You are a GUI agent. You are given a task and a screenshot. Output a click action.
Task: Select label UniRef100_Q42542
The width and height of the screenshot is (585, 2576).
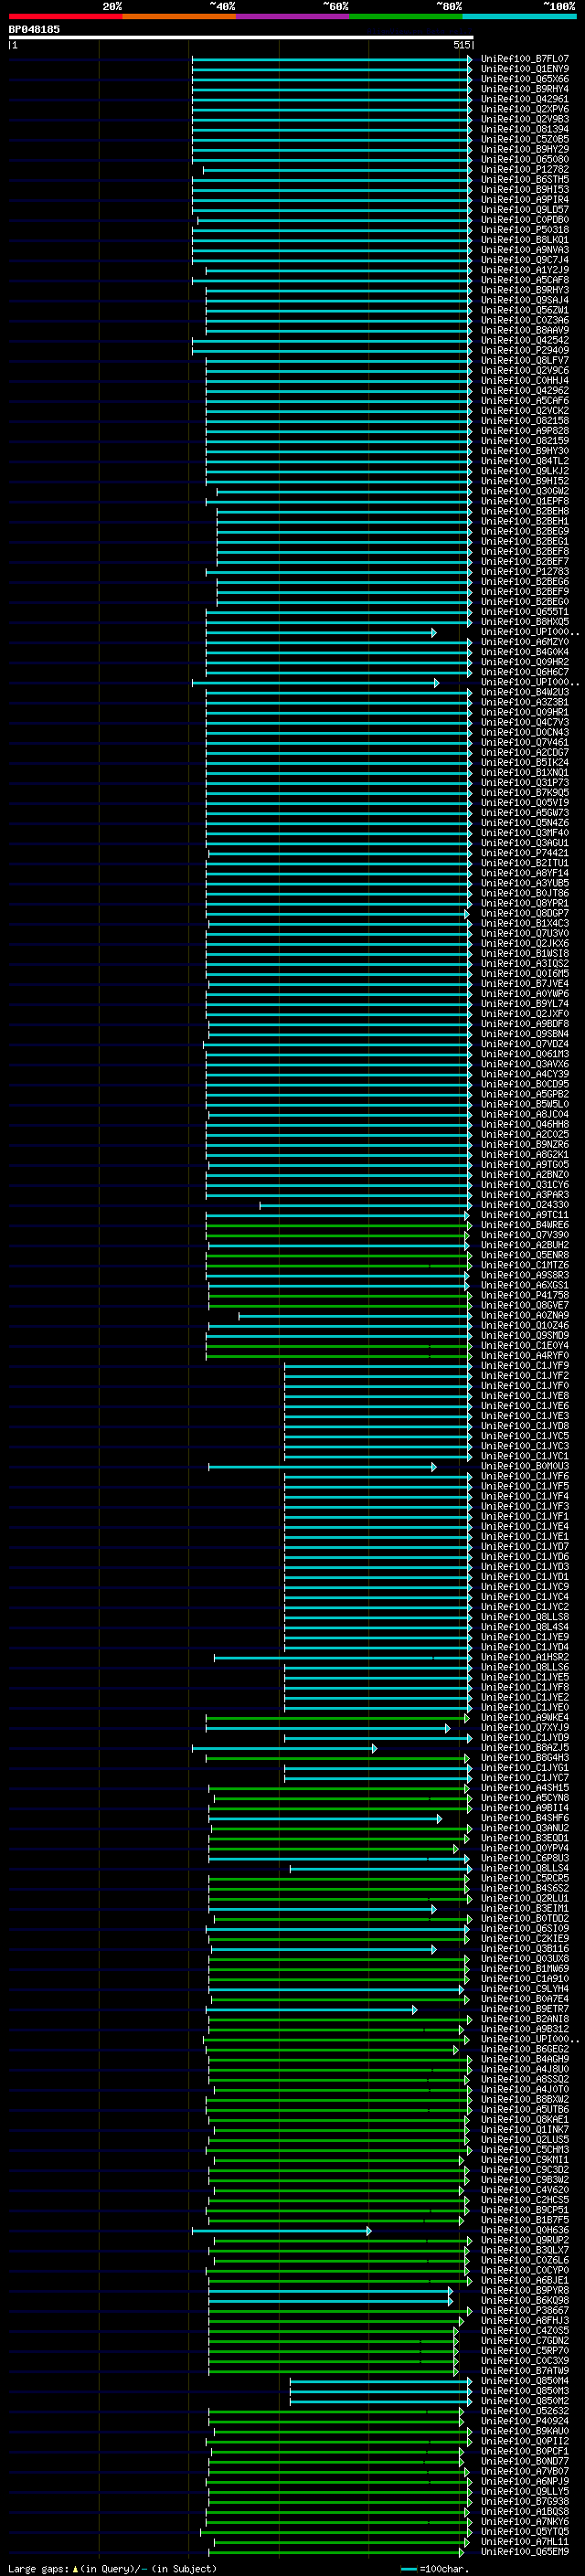point(525,340)
